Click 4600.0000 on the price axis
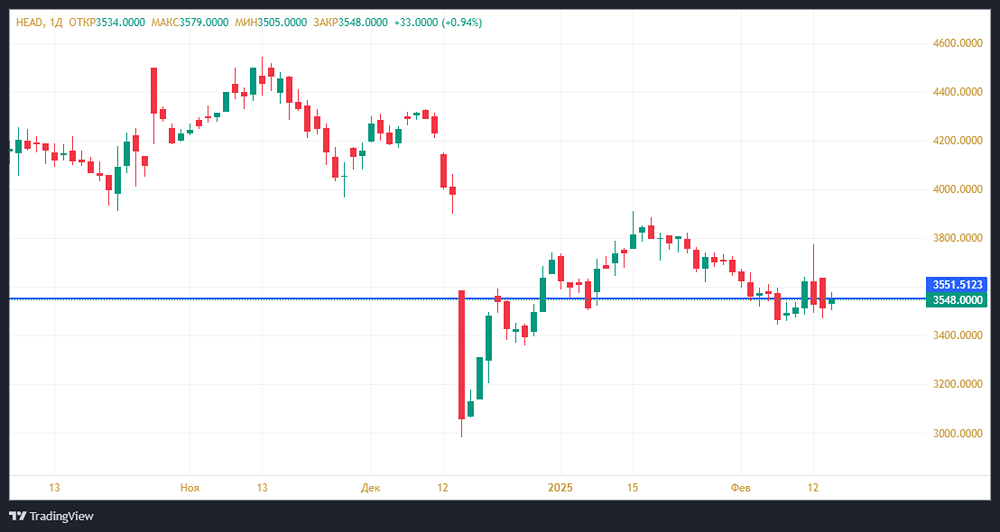 click(955, 43)
